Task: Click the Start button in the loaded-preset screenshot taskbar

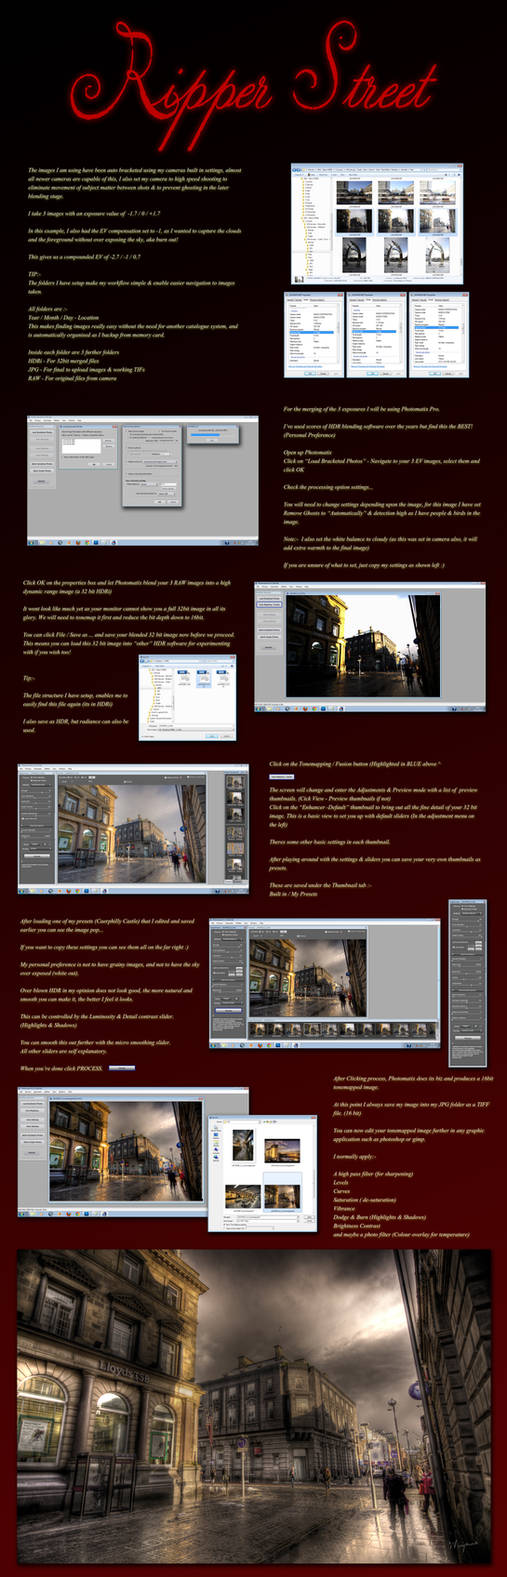Action: tap(214, 1045)
